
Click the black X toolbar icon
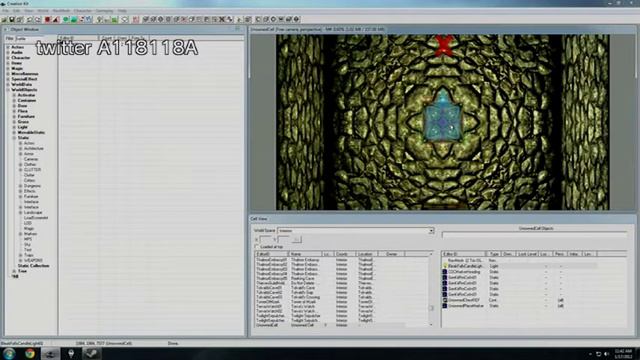(222, 19)
